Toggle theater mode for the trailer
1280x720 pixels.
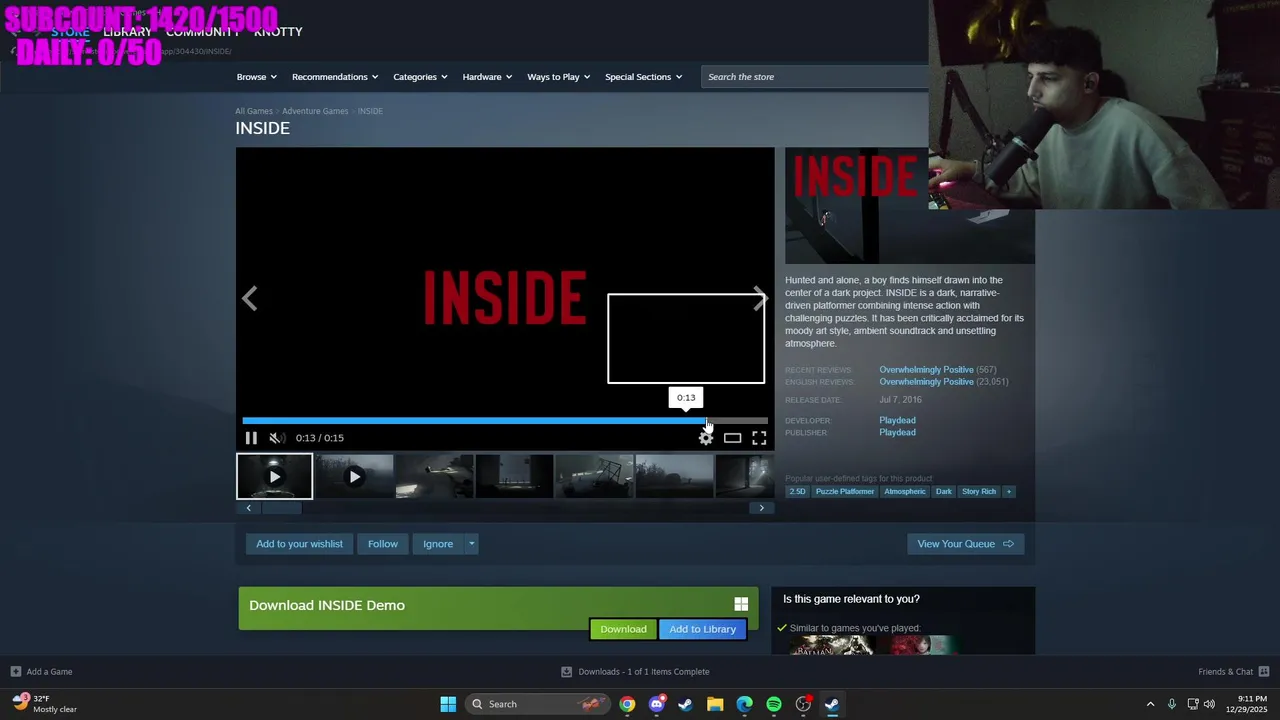pos(733,438)
